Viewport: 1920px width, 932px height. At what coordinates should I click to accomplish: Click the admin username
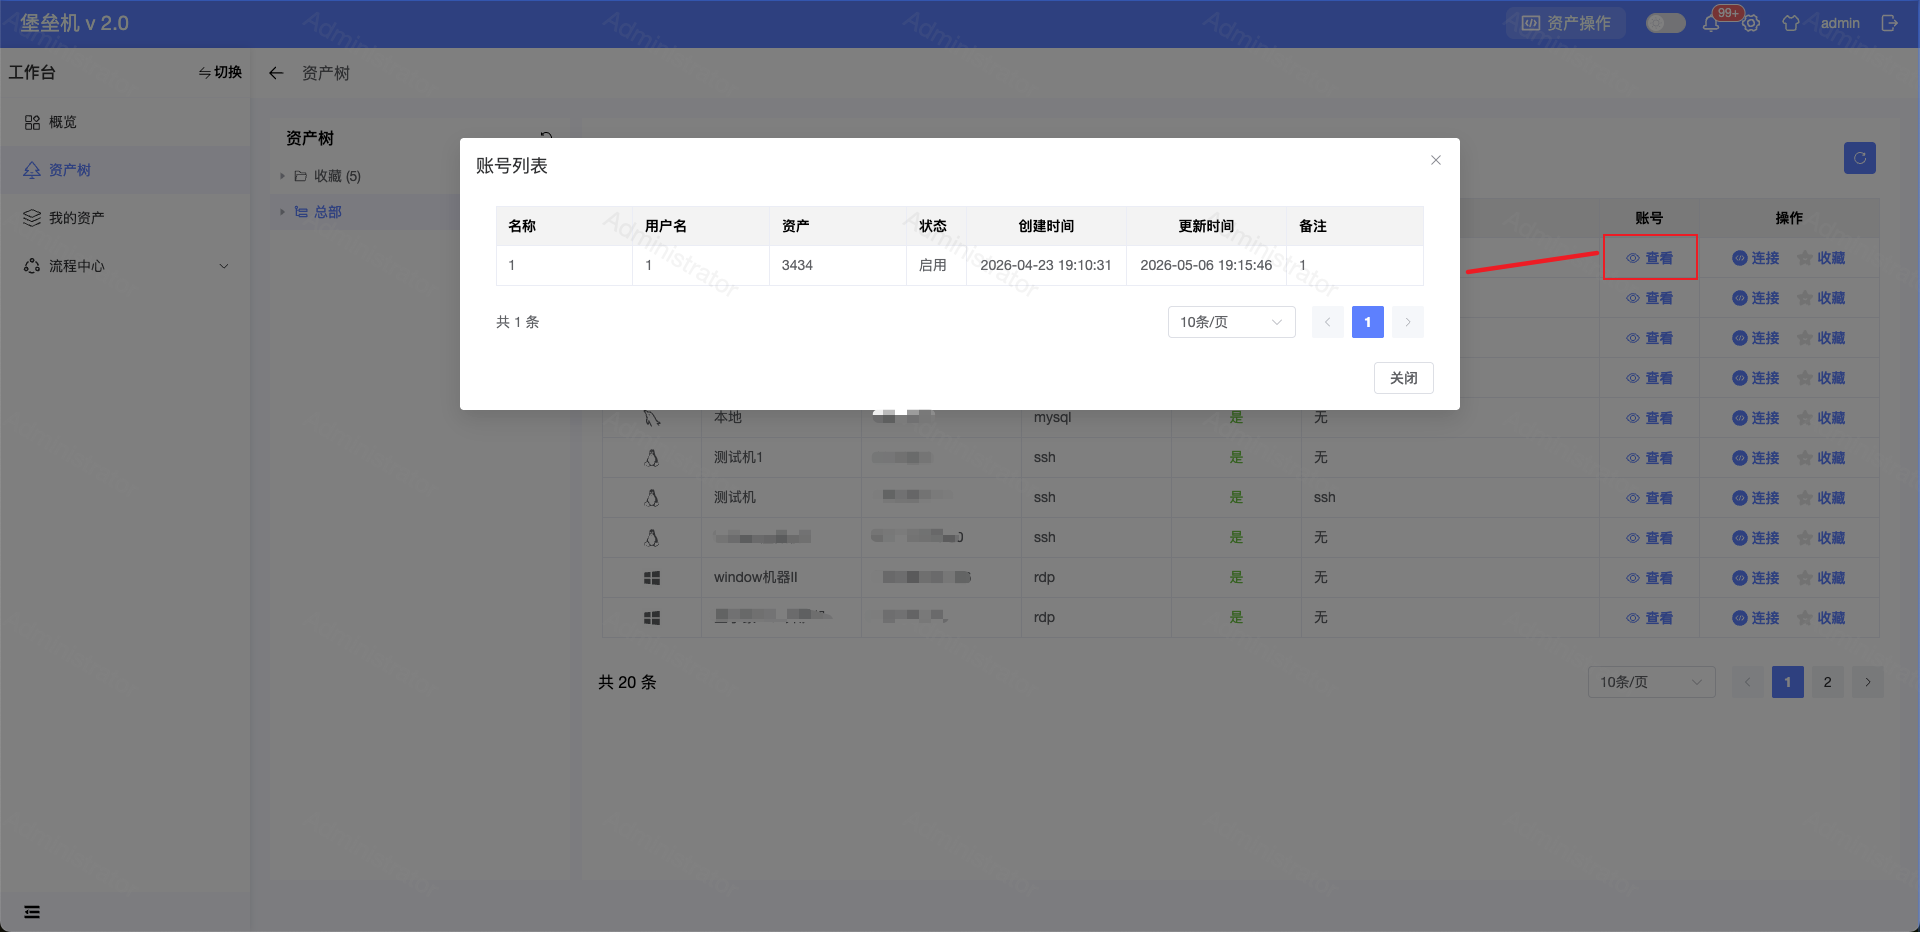pos(1840,23)
